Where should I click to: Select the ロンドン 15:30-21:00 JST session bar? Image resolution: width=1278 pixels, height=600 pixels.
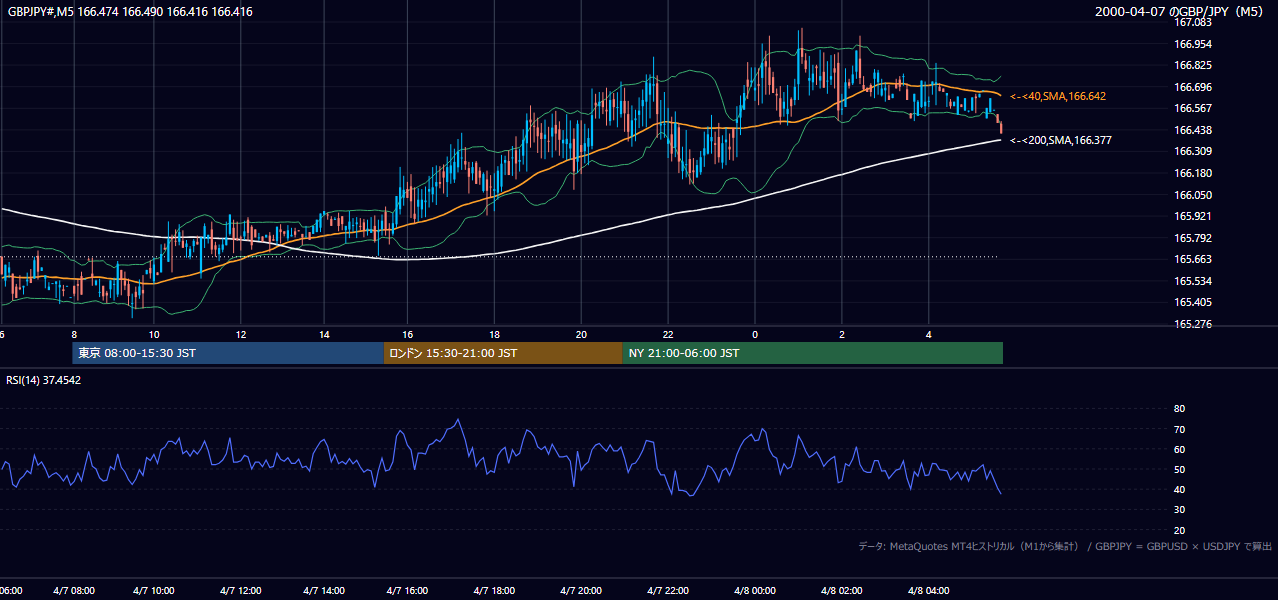[x=503, y=353]
